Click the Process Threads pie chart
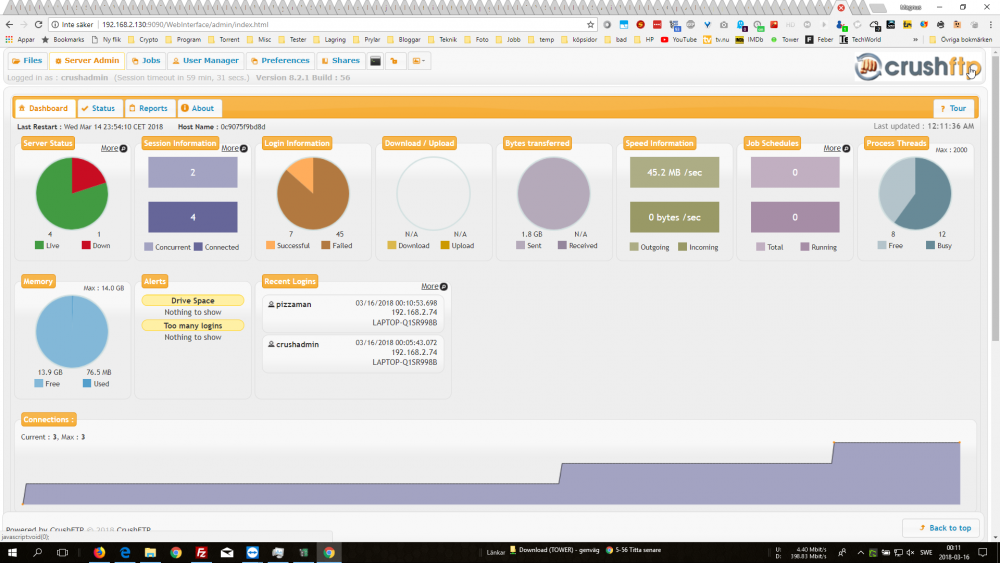 pyautogui.click(x=915, y=193)
